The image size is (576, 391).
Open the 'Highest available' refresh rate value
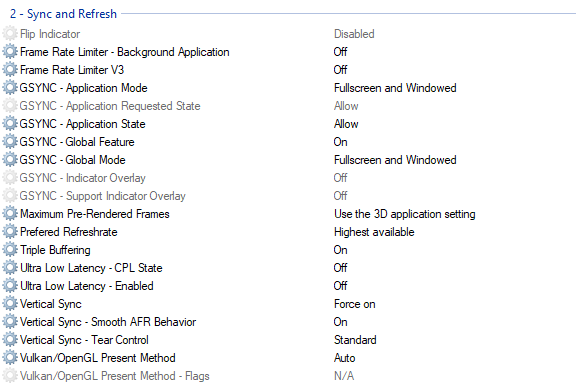point(374,232)
